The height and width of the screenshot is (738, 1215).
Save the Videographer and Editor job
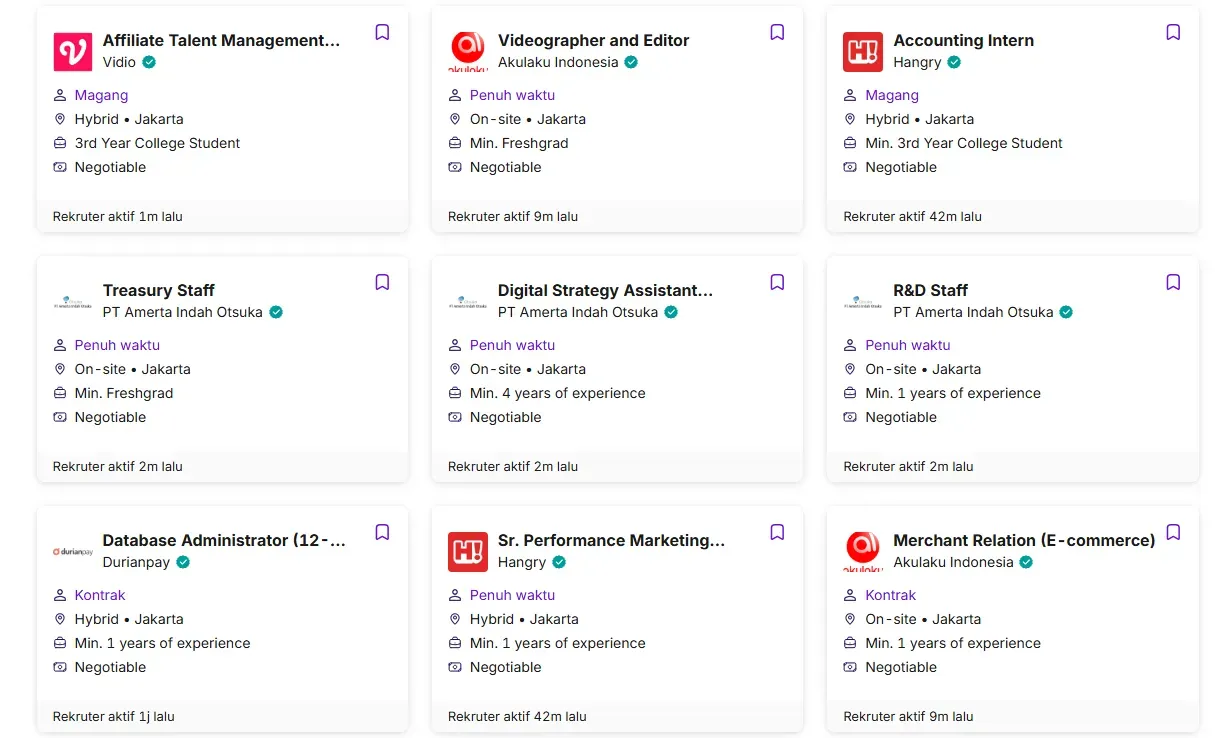point(777,33)
